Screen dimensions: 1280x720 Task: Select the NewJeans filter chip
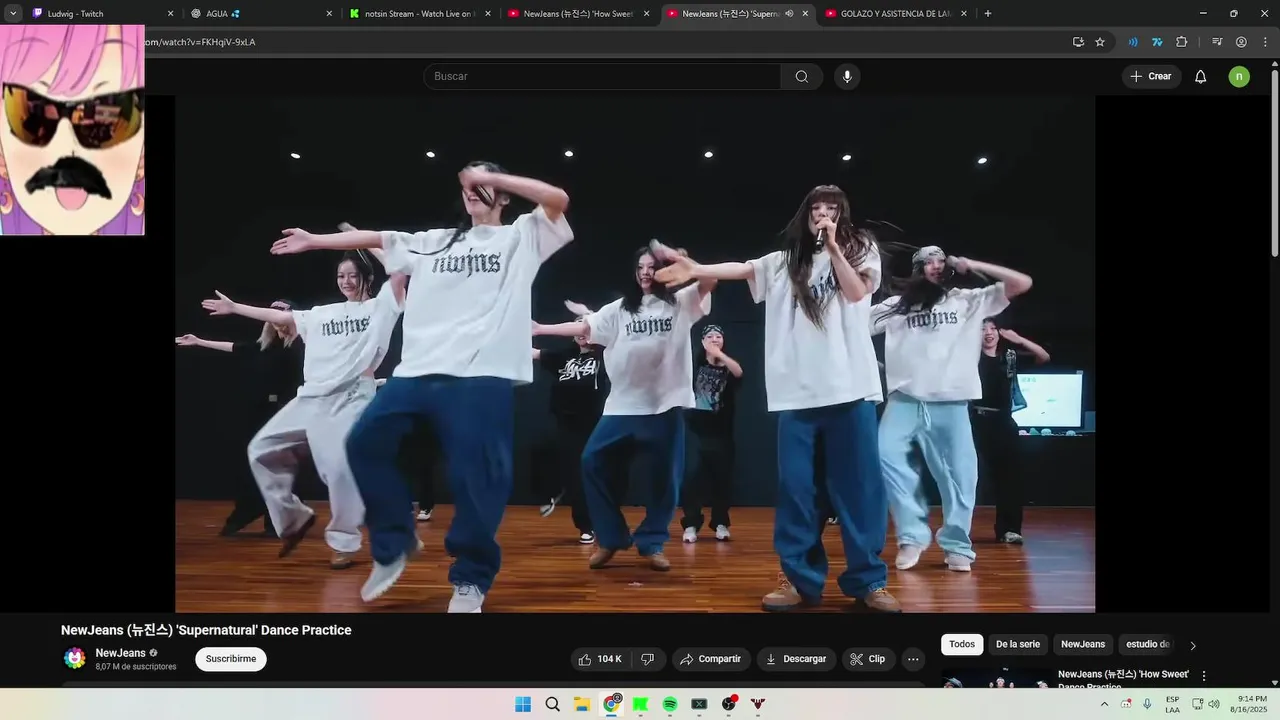pos(1083,645)
